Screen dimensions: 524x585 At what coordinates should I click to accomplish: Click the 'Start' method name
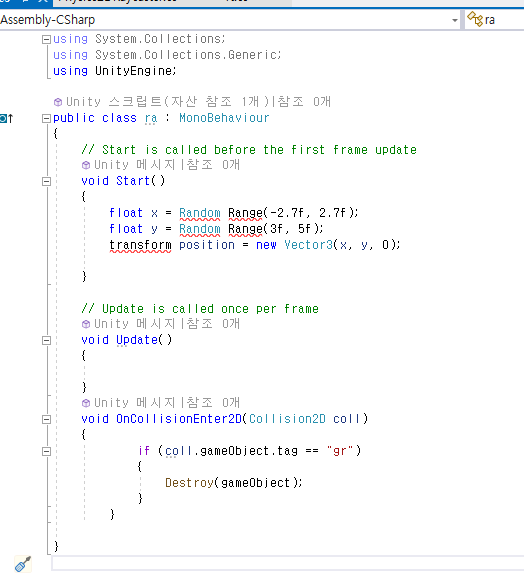133,181
